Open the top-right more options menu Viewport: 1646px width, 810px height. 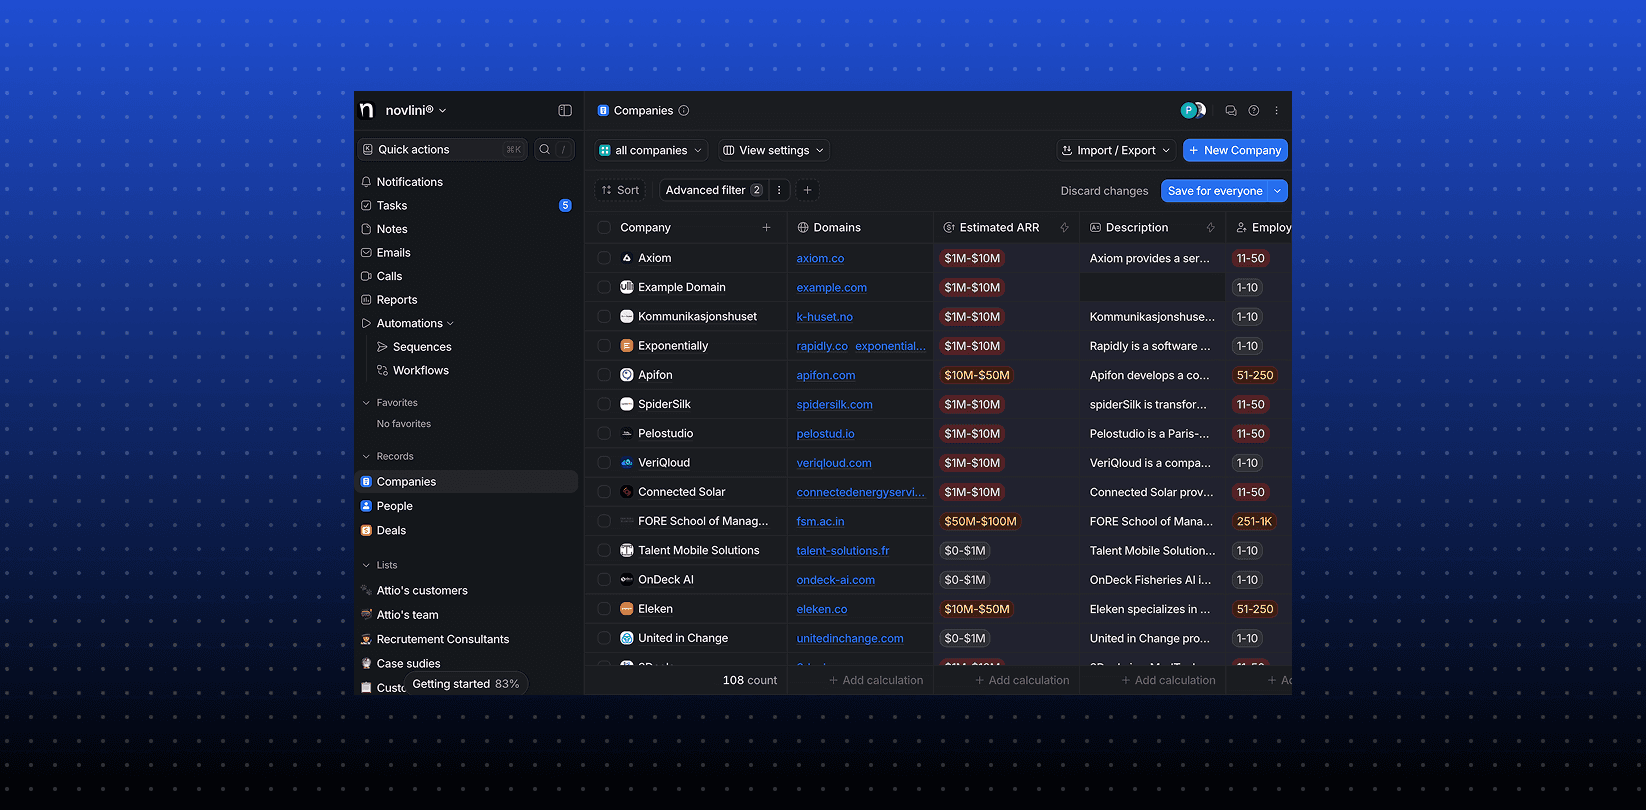[x=1276, y=111]
